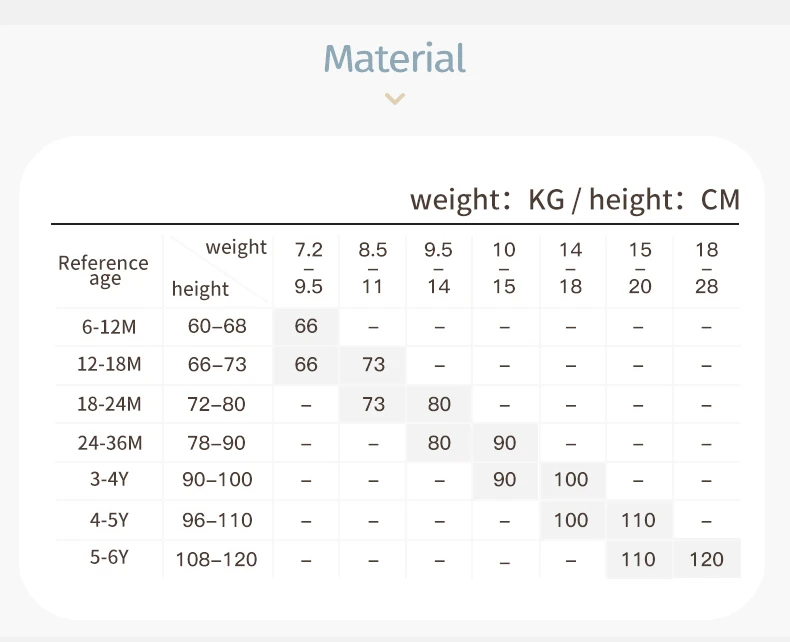The height and width of the screenshot is (642, 790).
Task: Select the 14–18 weight column header
Action: tap(570, 268)
